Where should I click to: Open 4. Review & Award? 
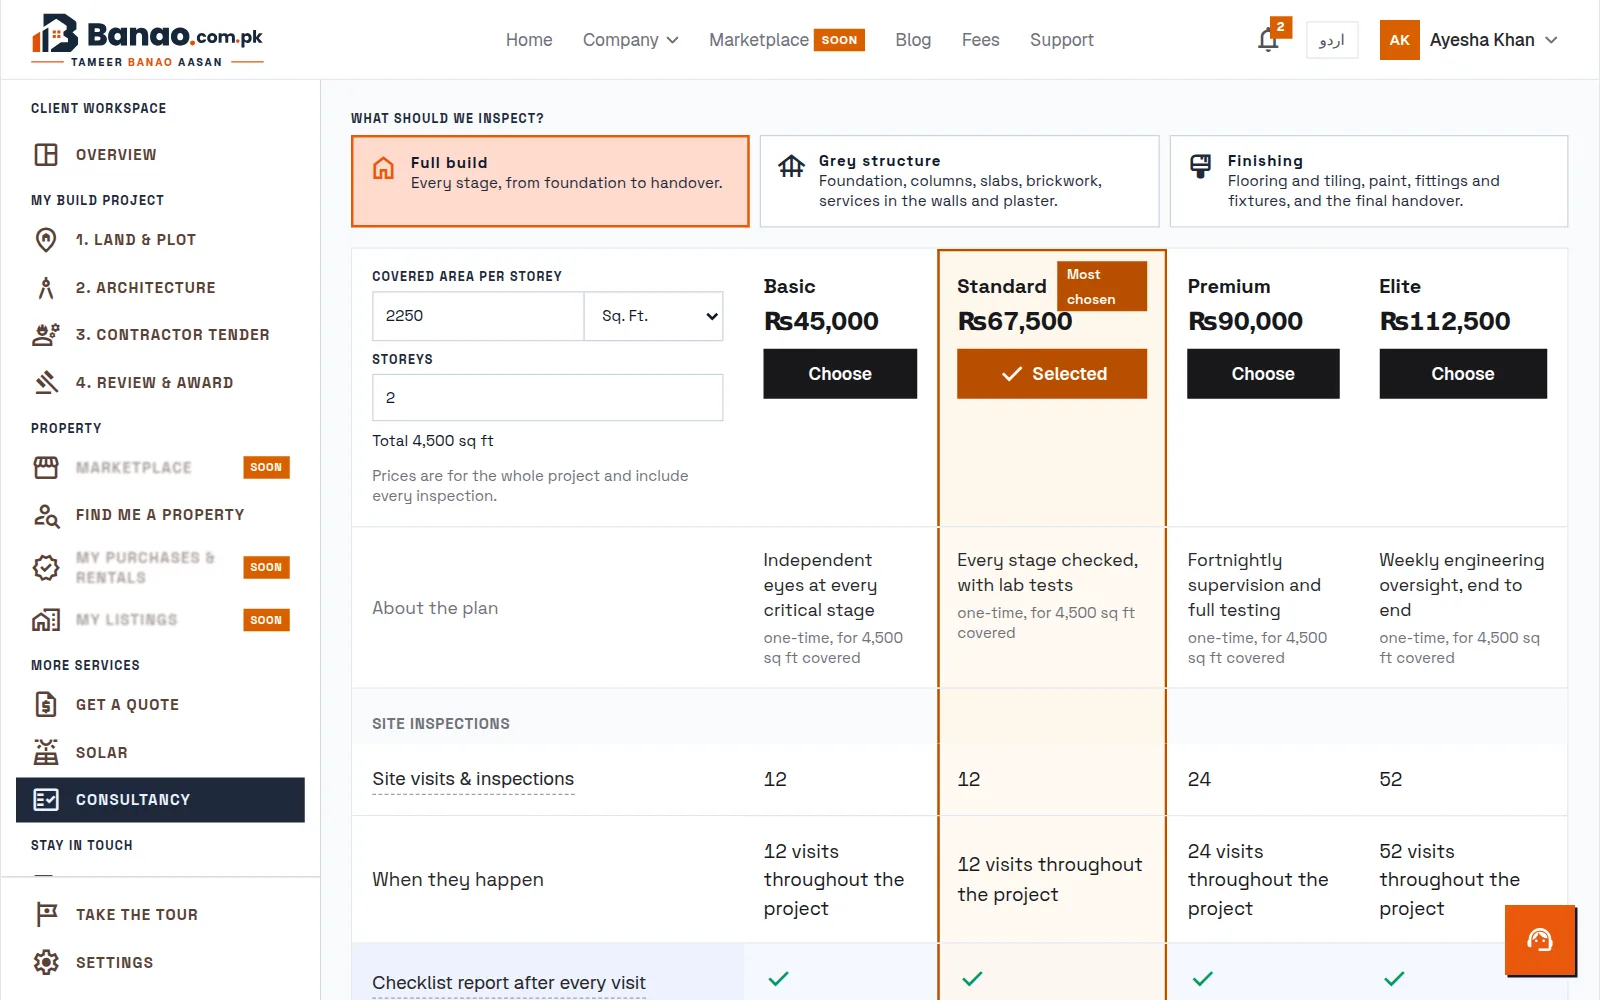click(x=160, y=383)
